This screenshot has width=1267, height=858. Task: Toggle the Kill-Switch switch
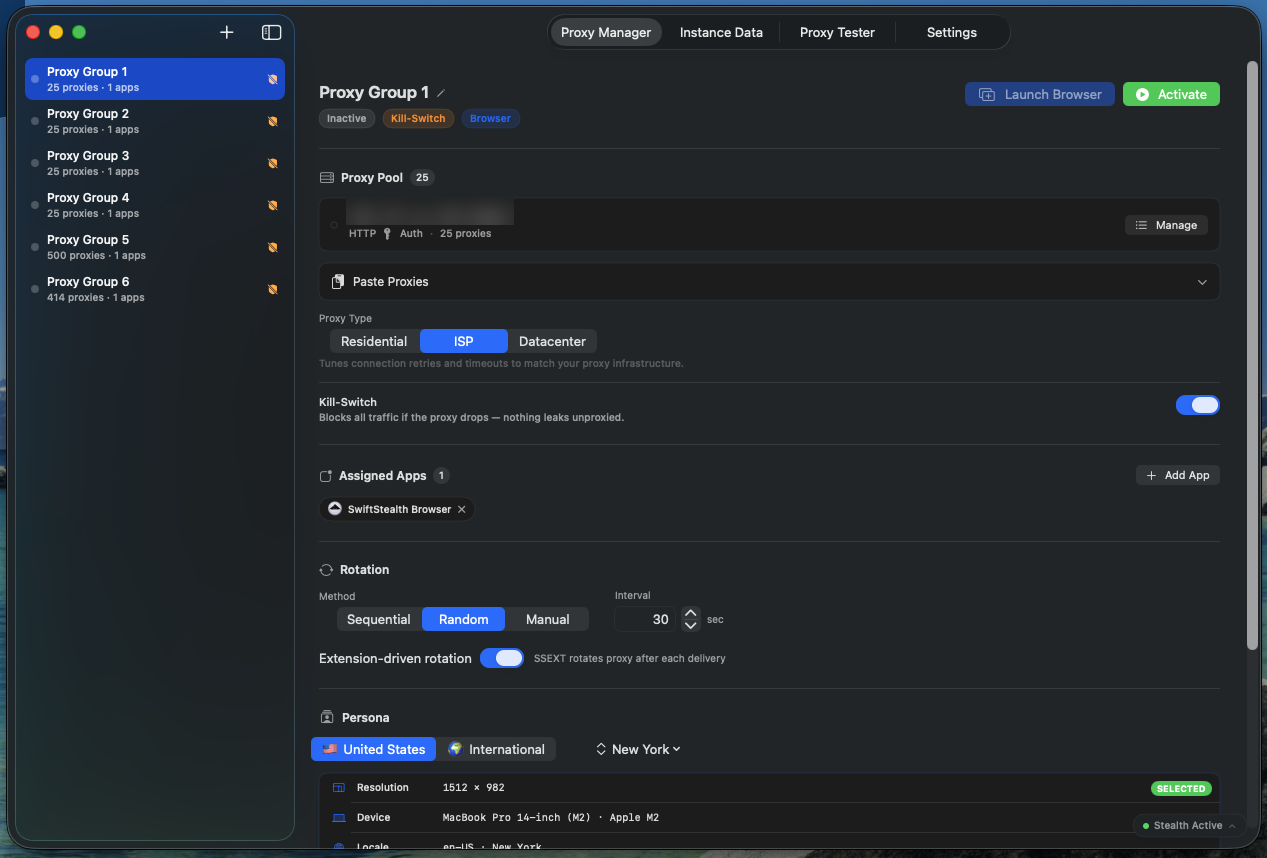coord(1198,405)
